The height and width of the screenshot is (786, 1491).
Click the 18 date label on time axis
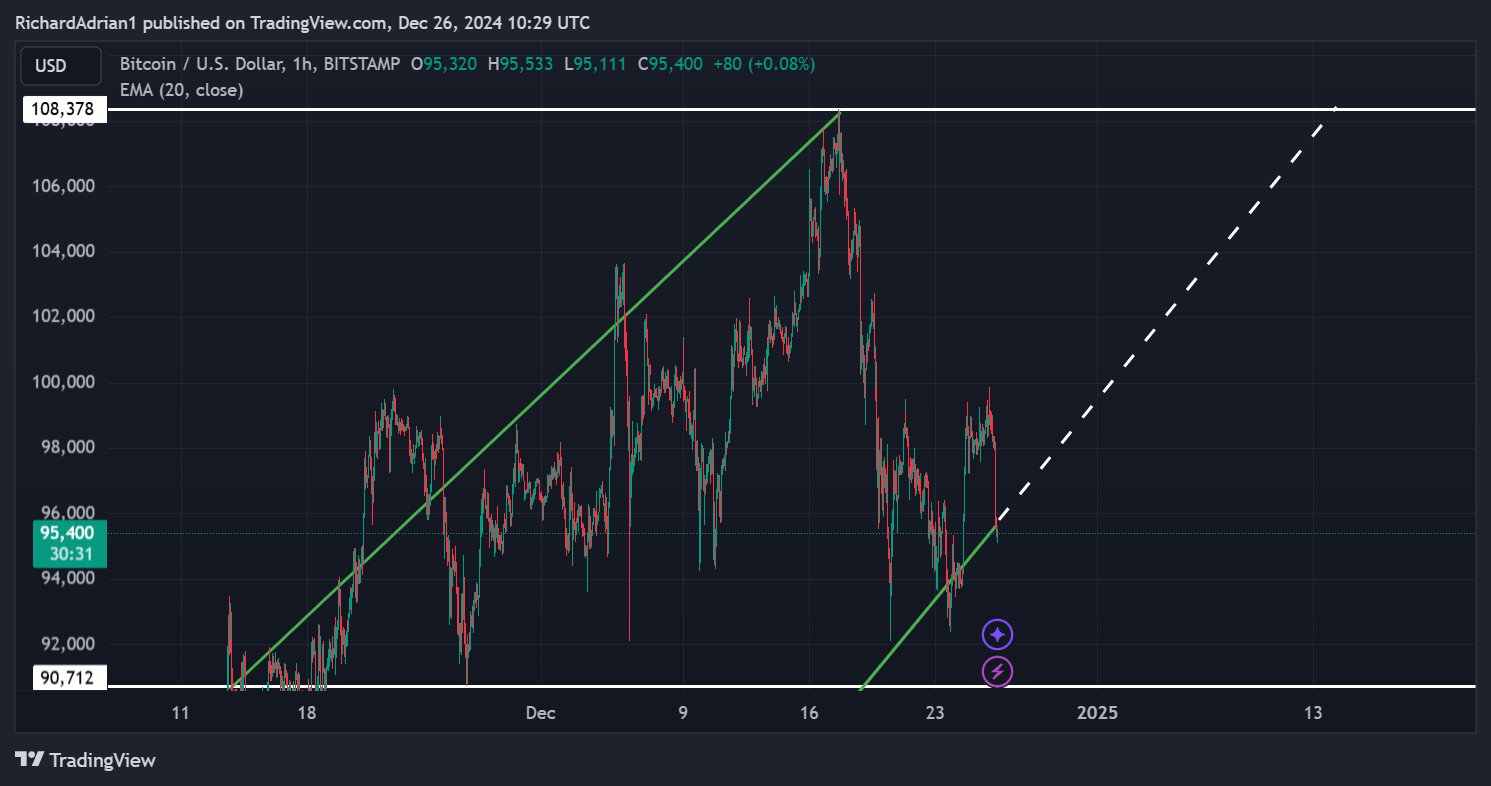pos(307,713)
